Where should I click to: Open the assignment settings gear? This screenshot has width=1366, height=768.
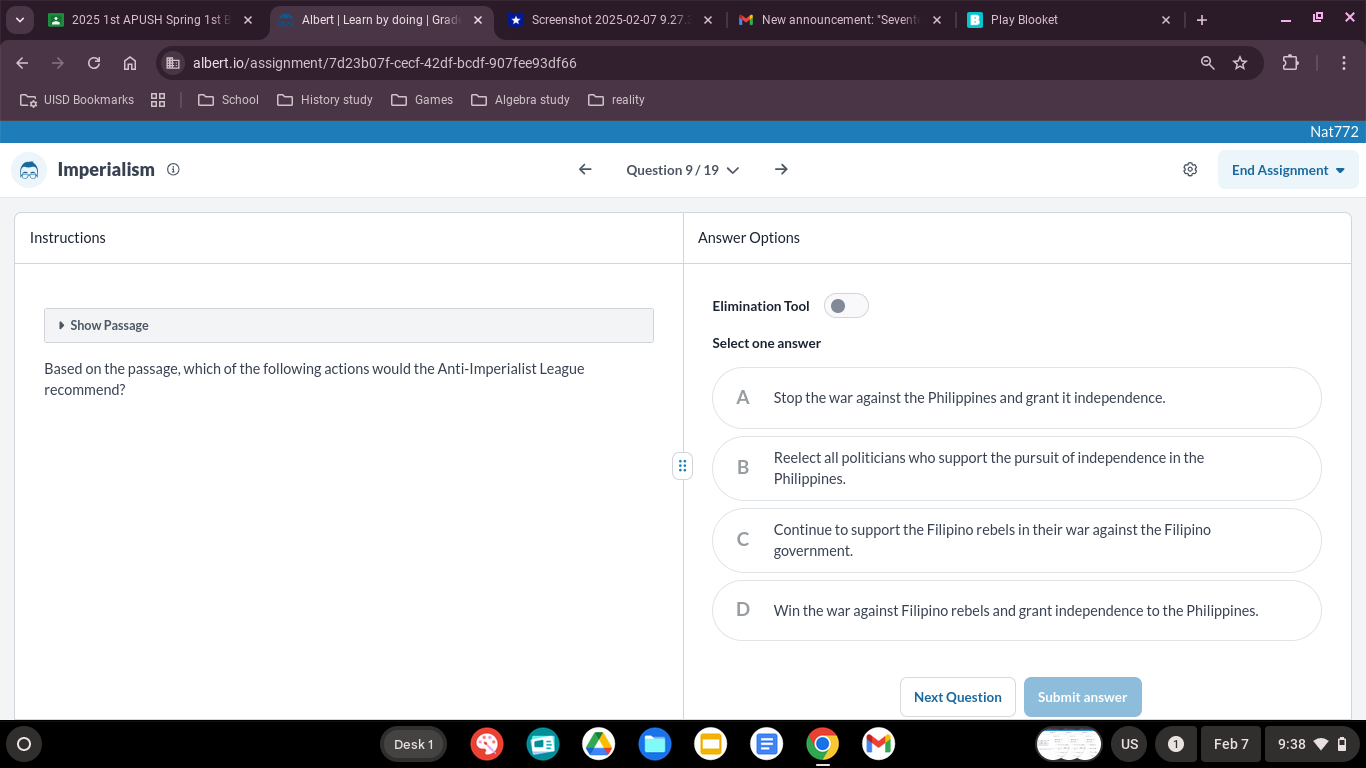click(1190, 170)
